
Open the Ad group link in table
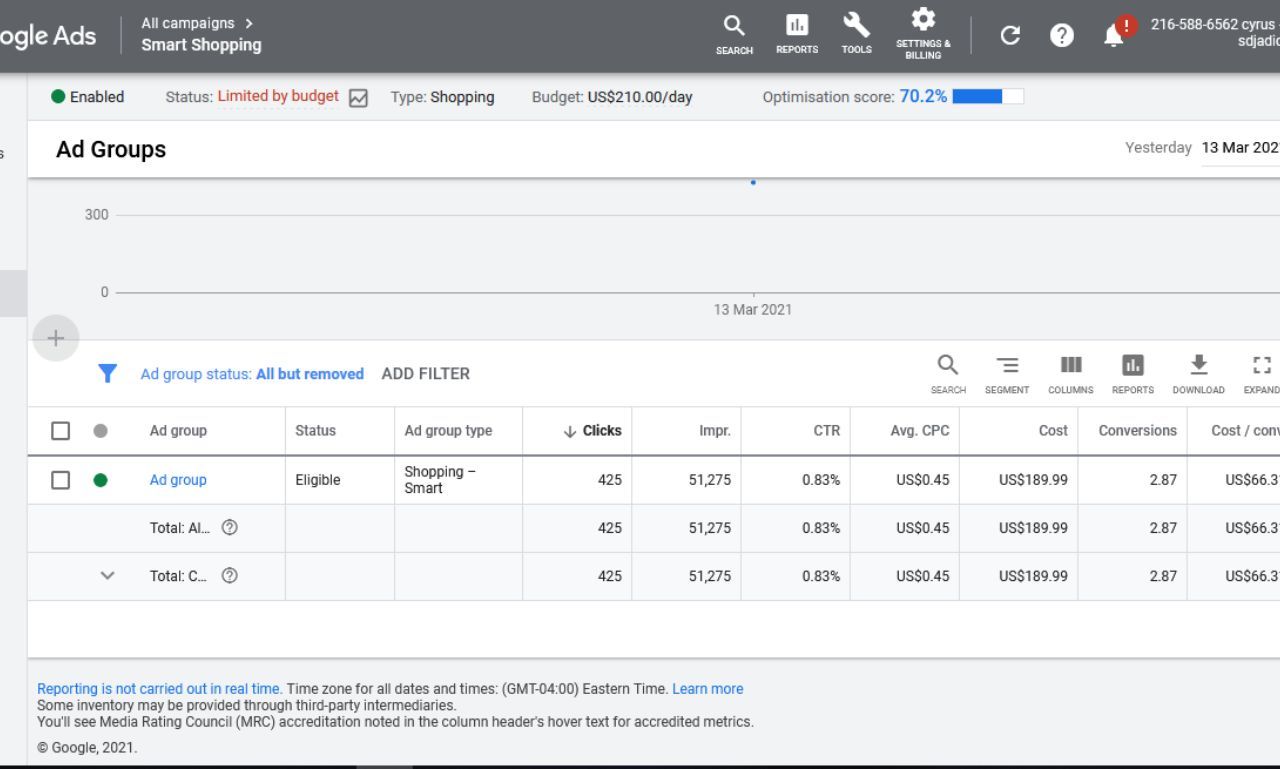pyautogui.click(x=178, y=480)
